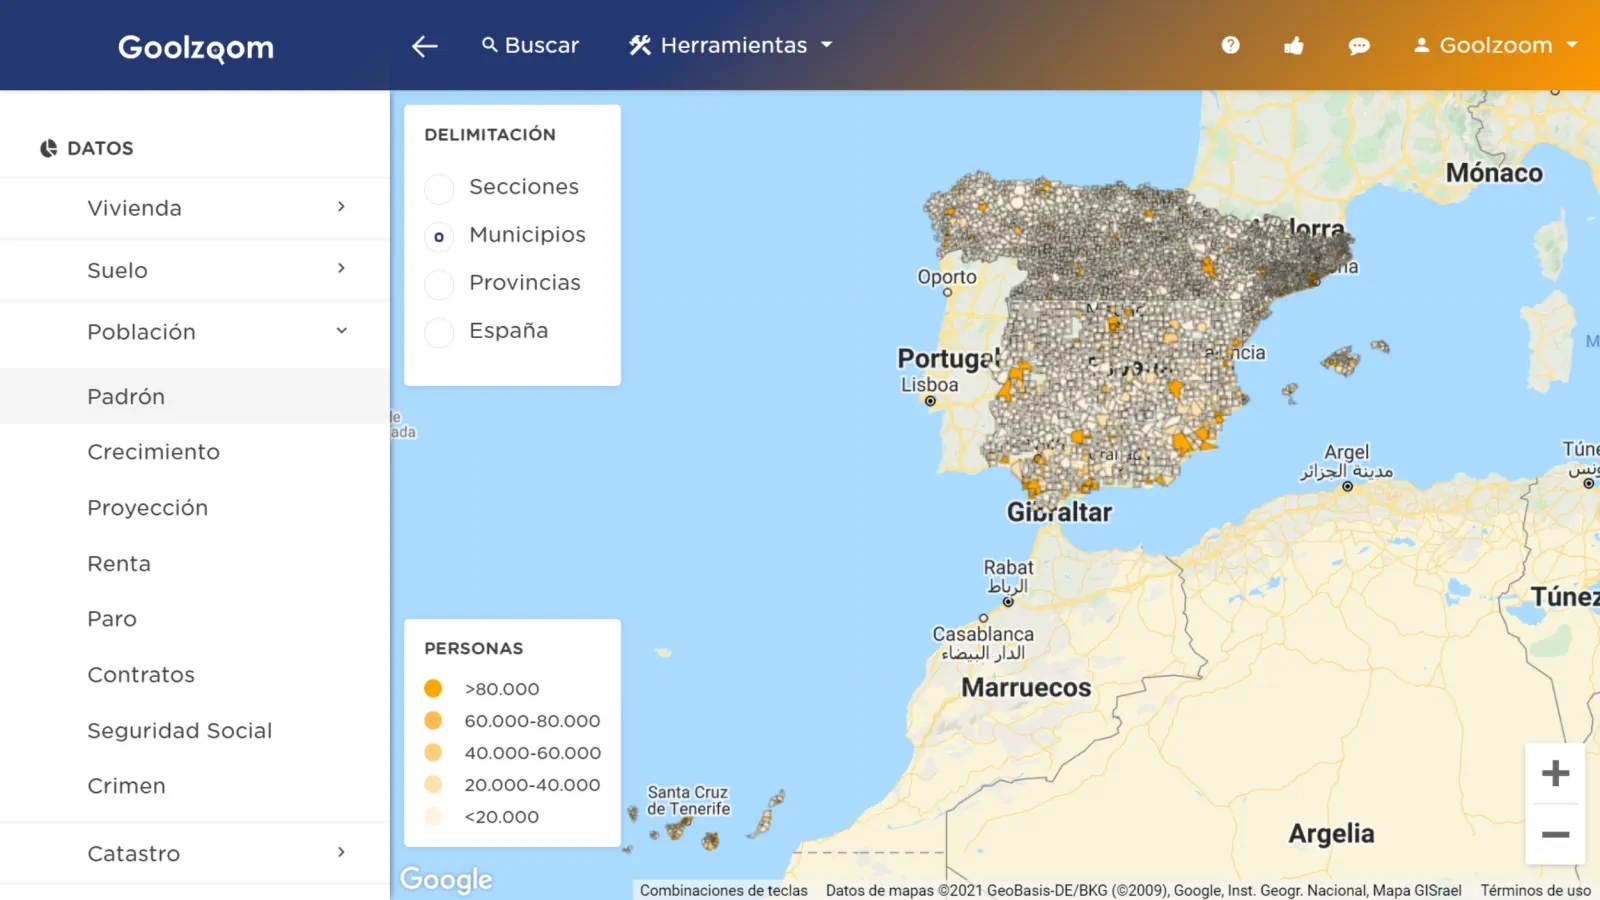The height and width of the screenshot is (900, 1600).
Task: Click the Lisboa city marker
Action: (930, 401)
